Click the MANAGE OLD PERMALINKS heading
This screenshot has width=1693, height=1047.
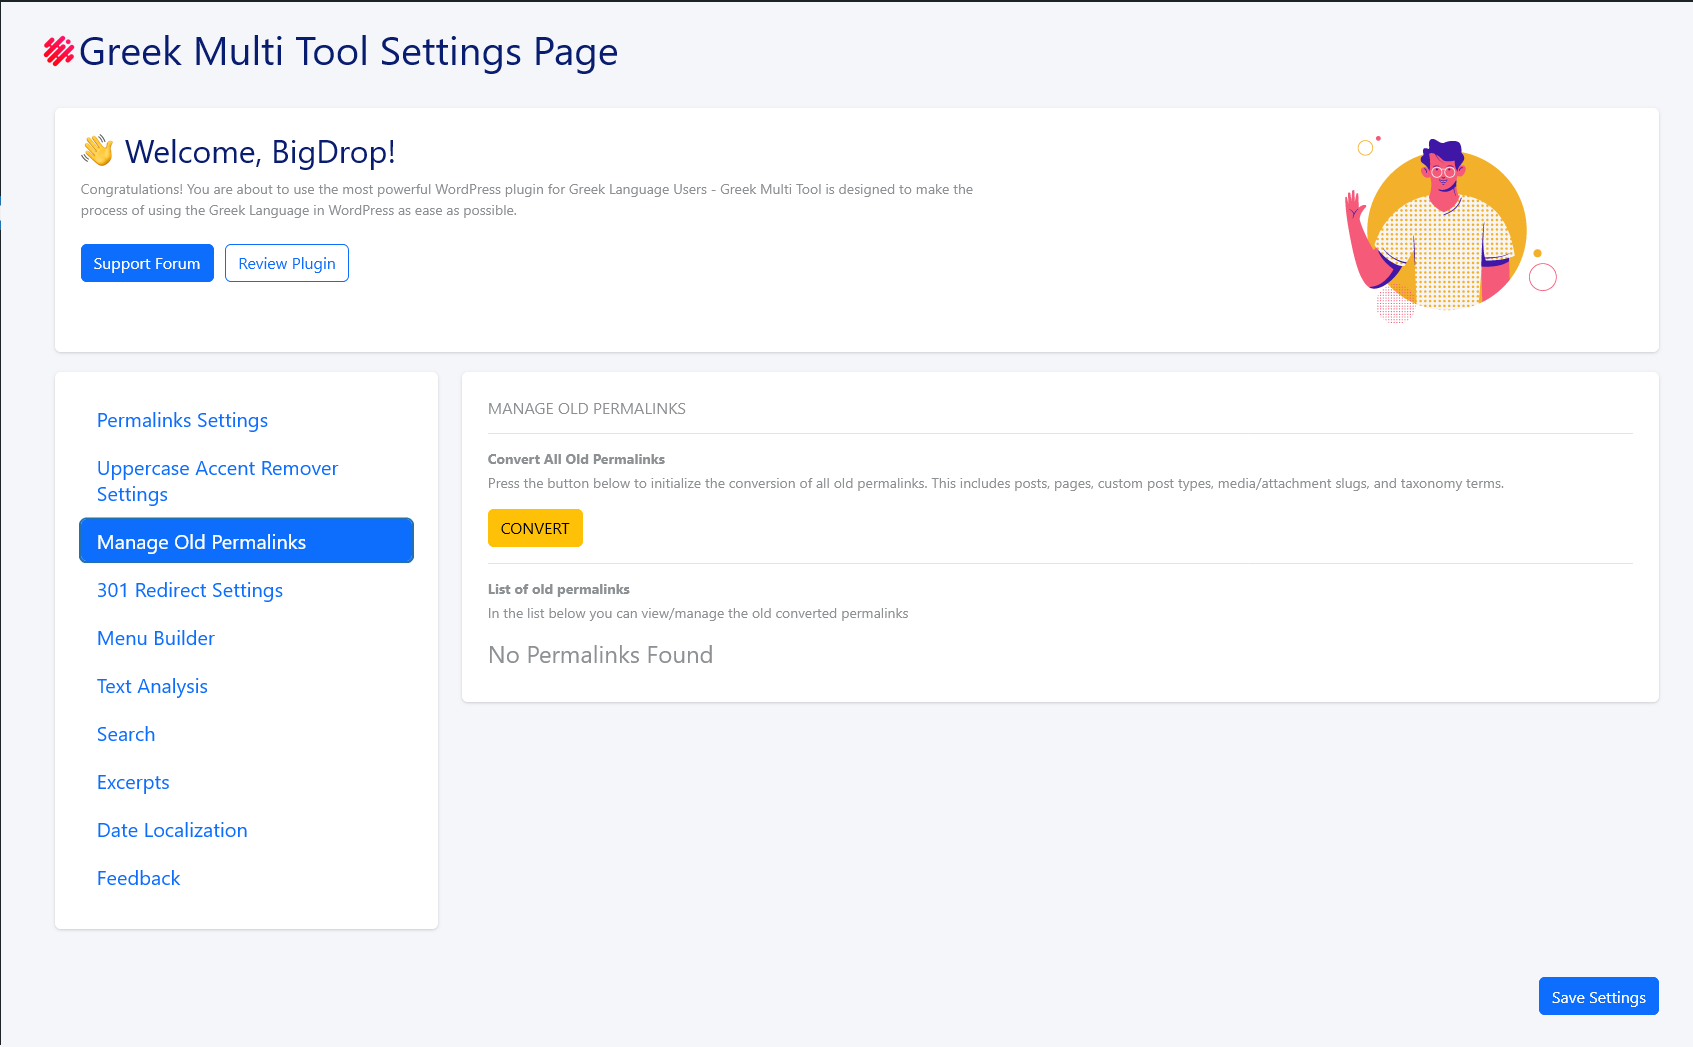pyautogui.click(x=587, y=409)
